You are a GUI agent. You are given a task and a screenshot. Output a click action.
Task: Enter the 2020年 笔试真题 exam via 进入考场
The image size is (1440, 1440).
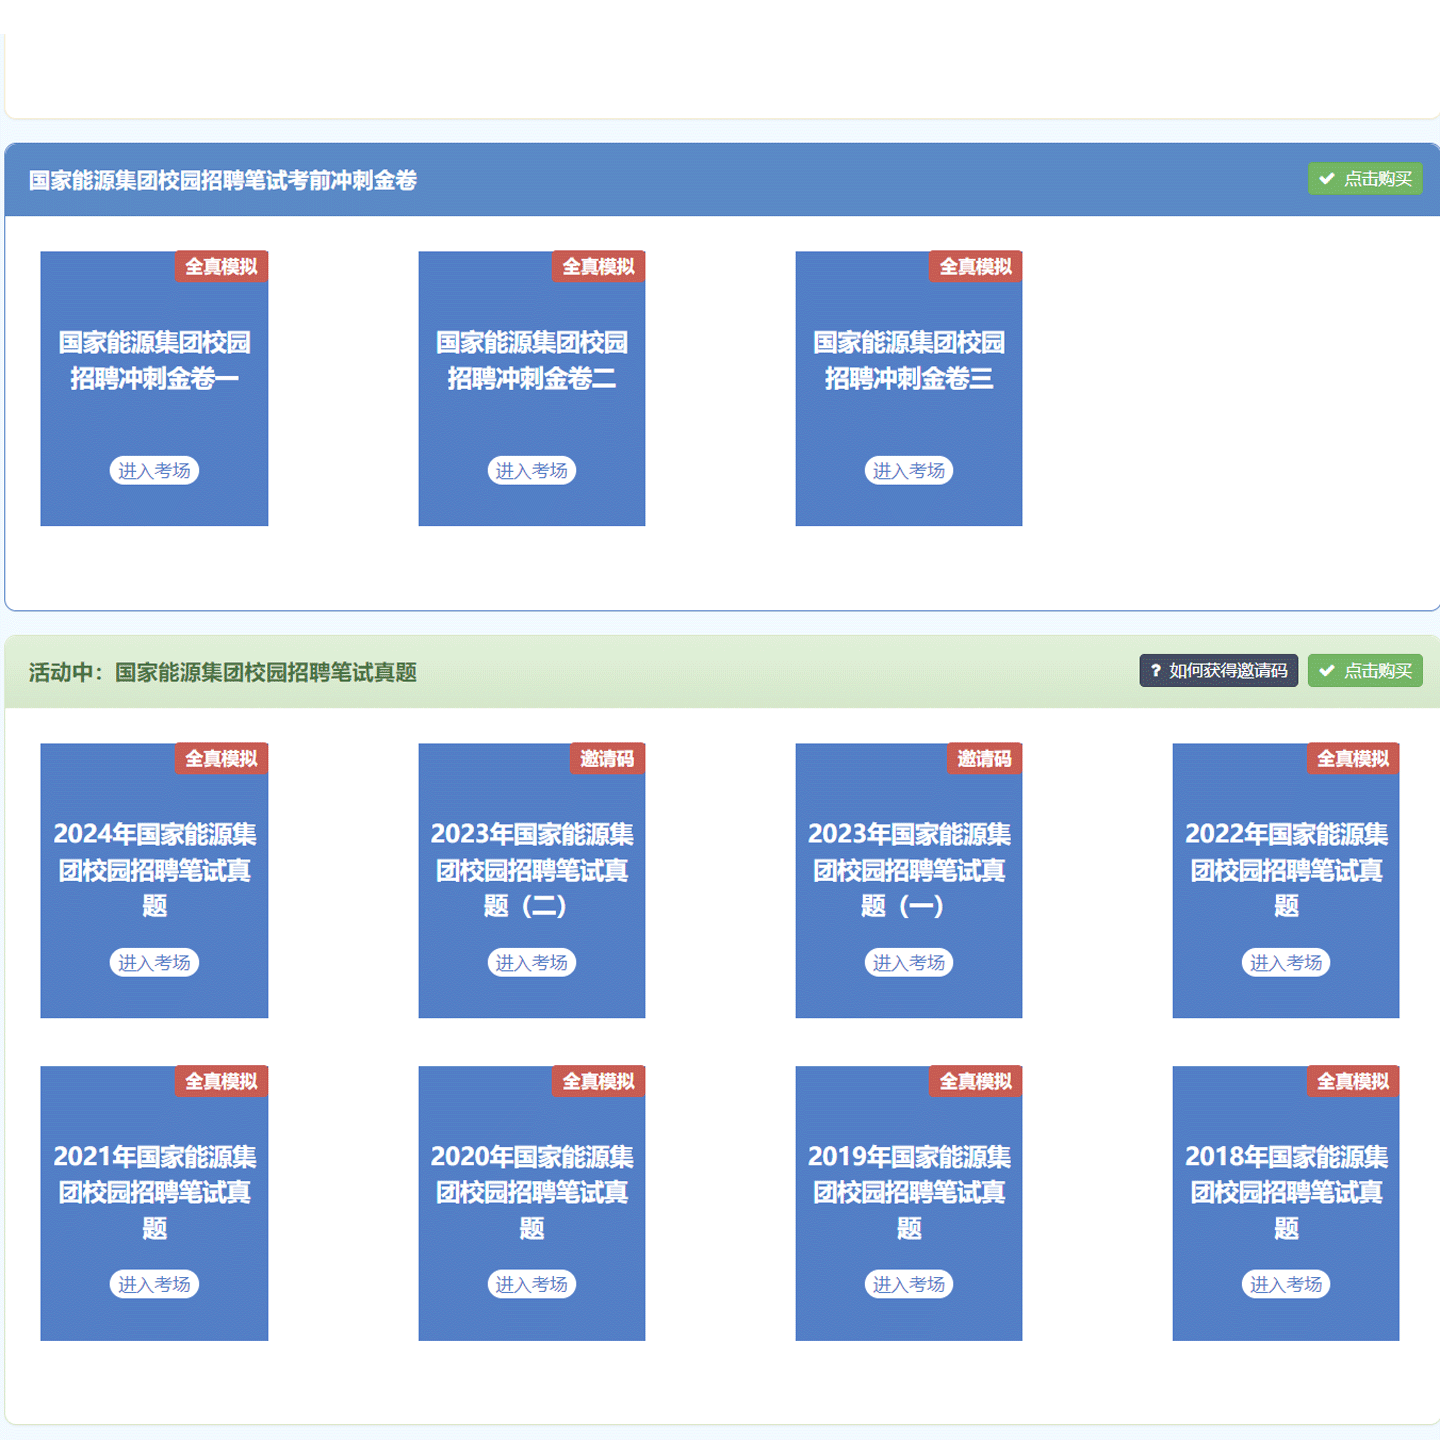point(532,1285)
